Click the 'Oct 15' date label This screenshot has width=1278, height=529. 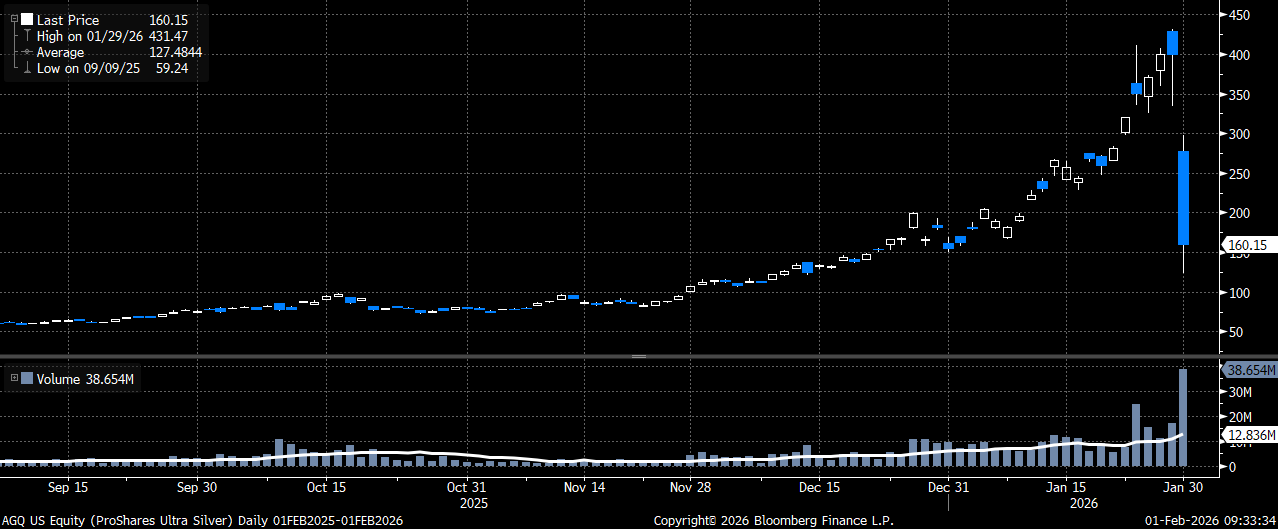326,488
